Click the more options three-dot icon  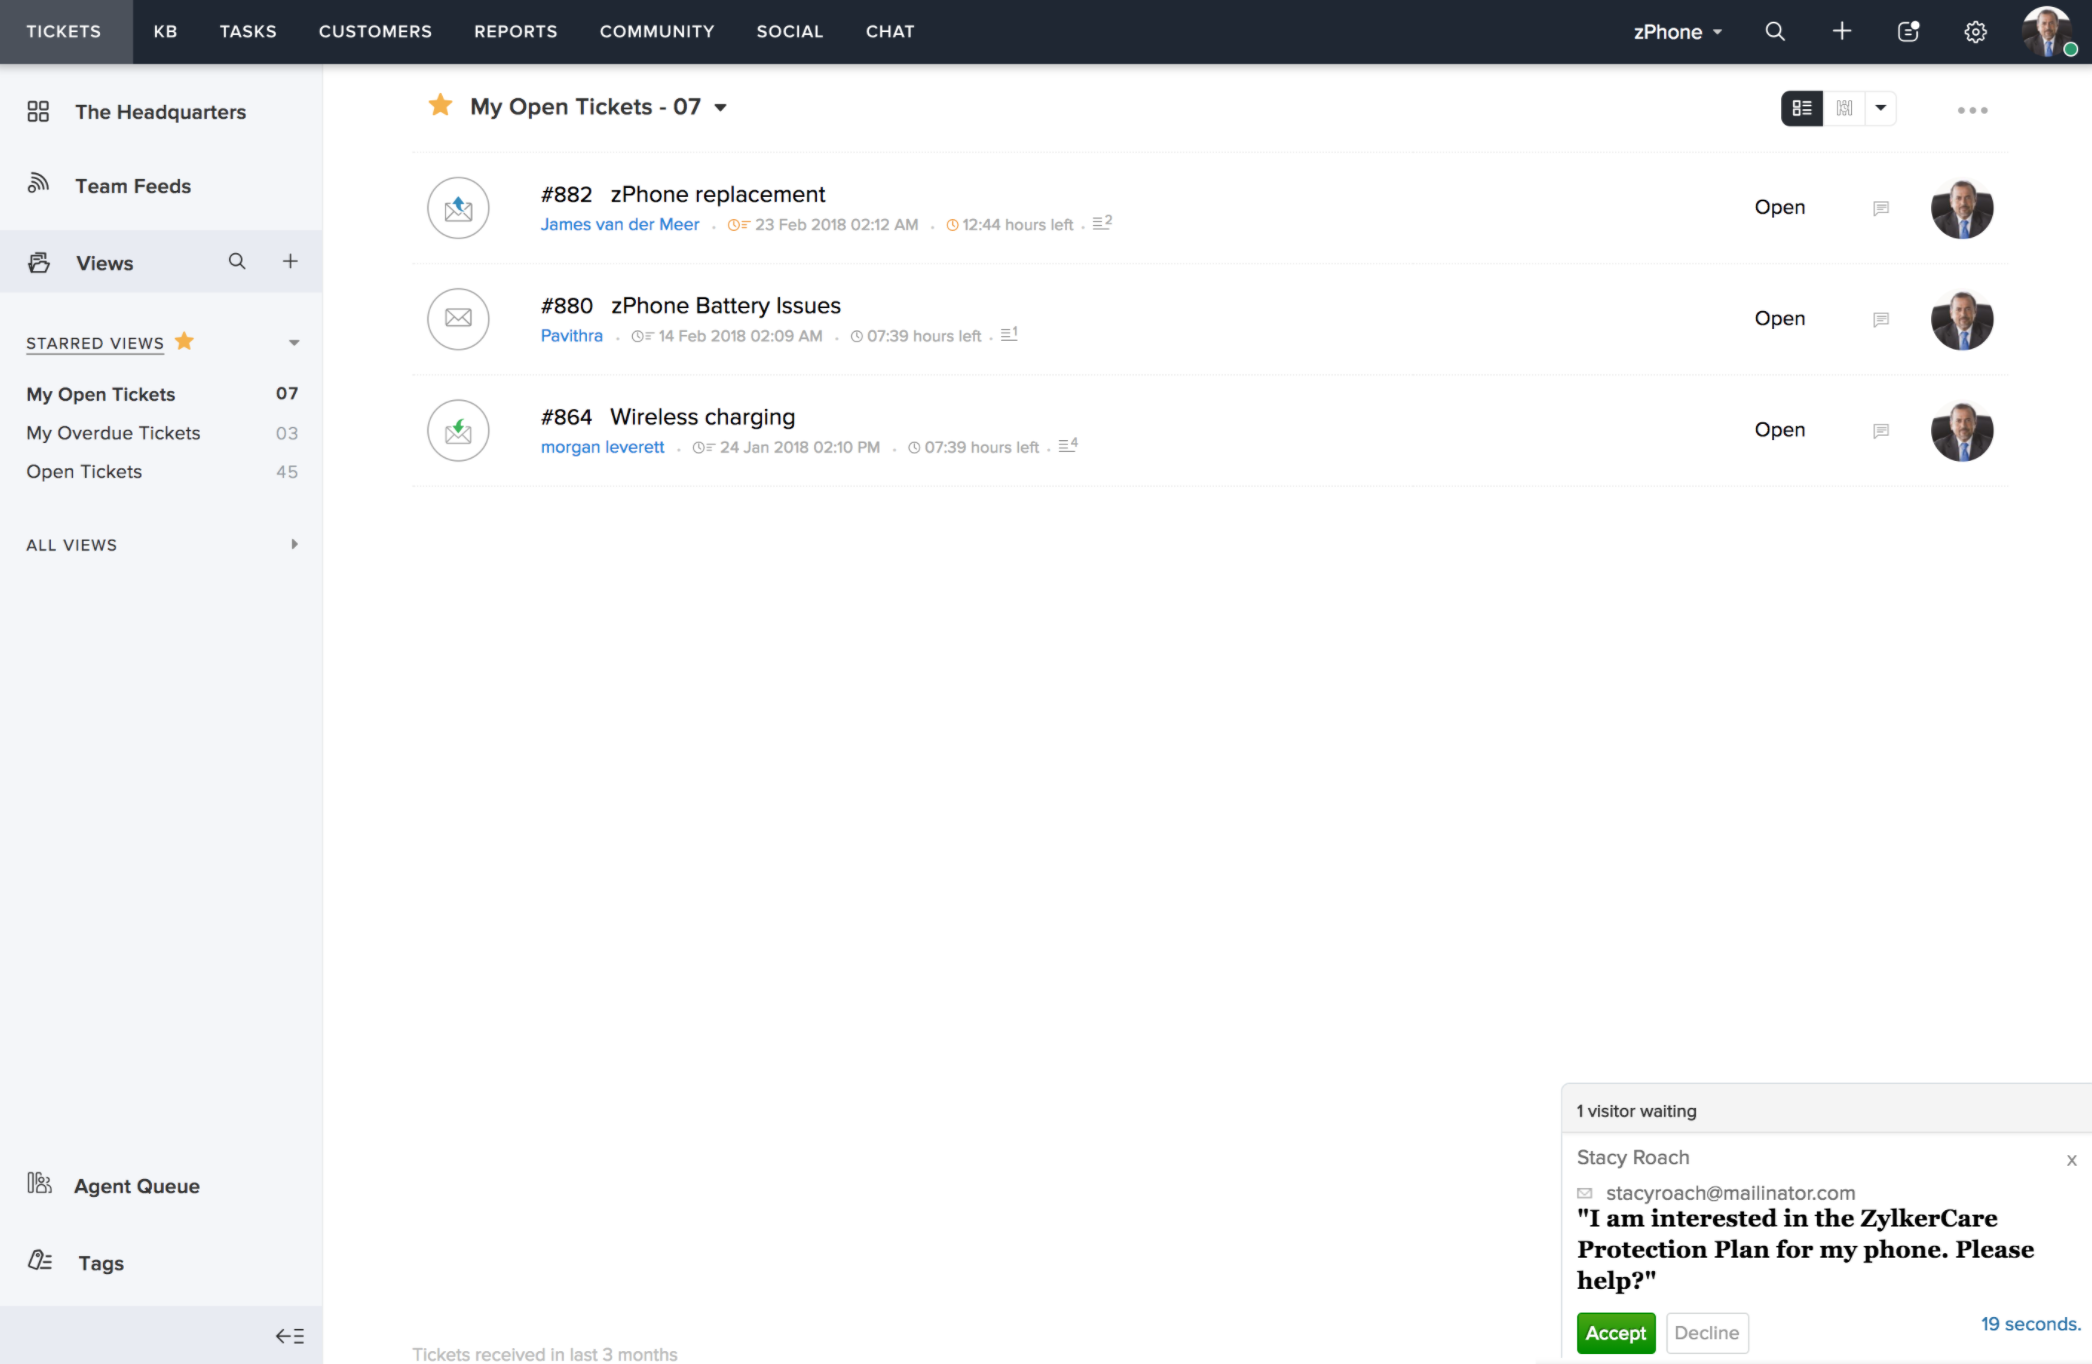point(1972,110)
